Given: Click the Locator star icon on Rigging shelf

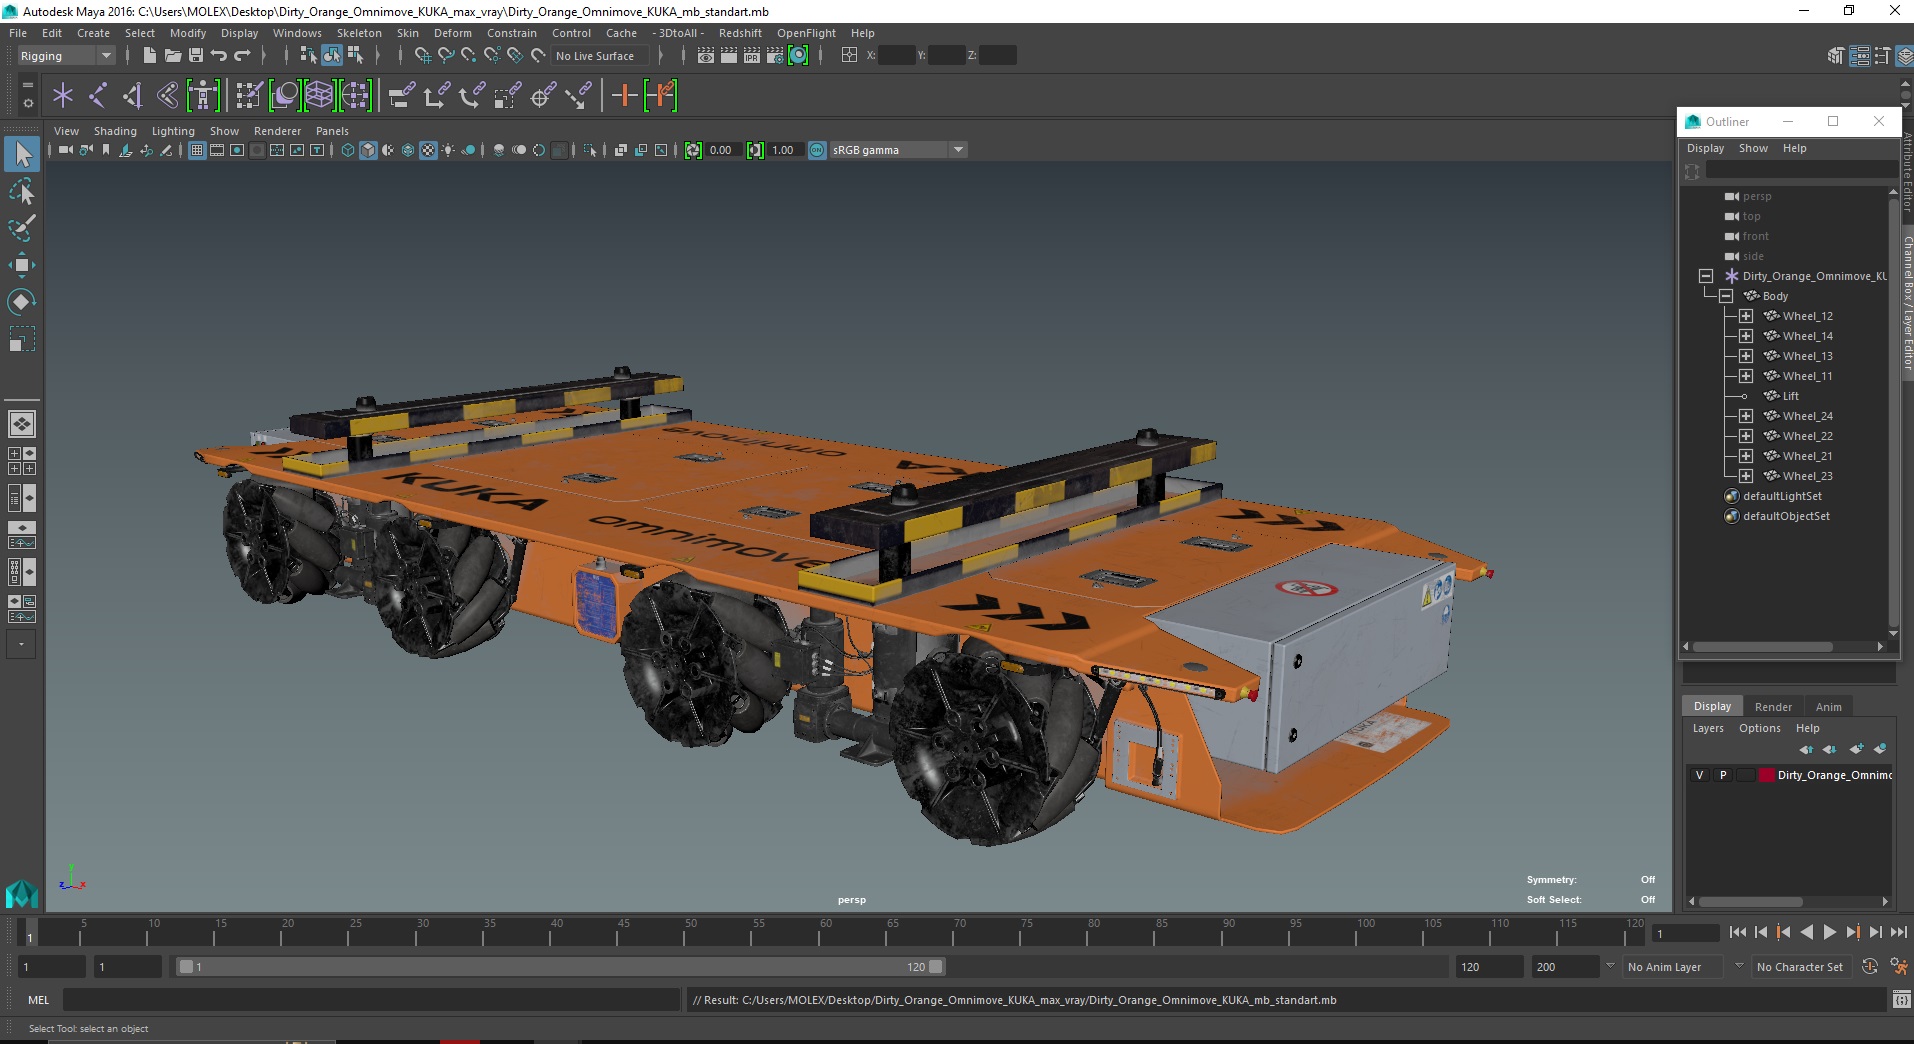Looking at the screenshot, I should pos(63,96).
